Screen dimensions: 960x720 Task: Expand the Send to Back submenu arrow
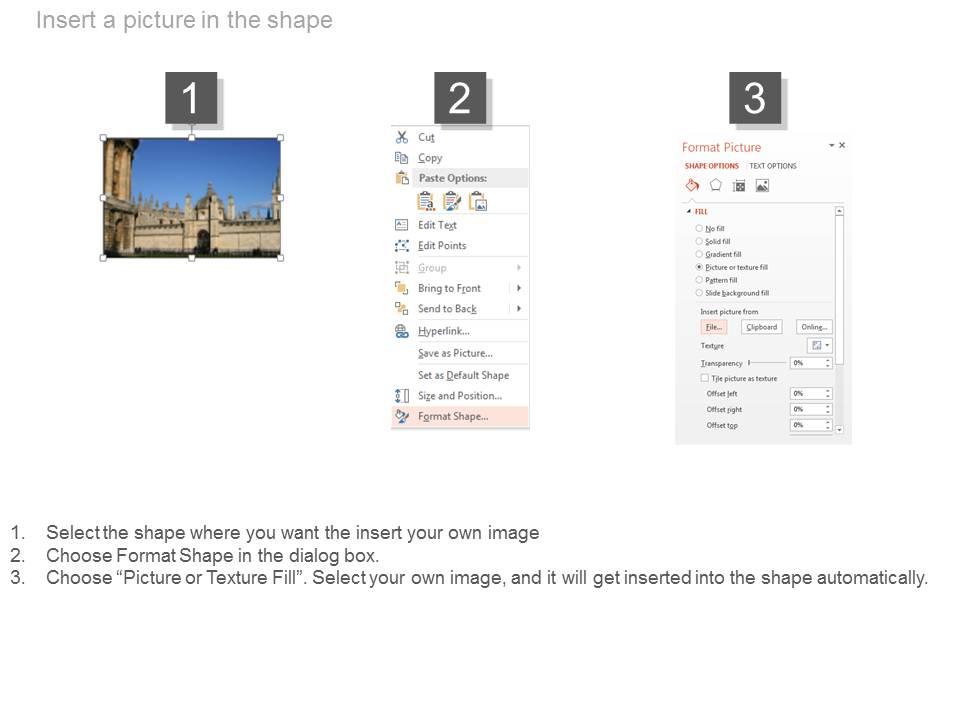(519, 309)
